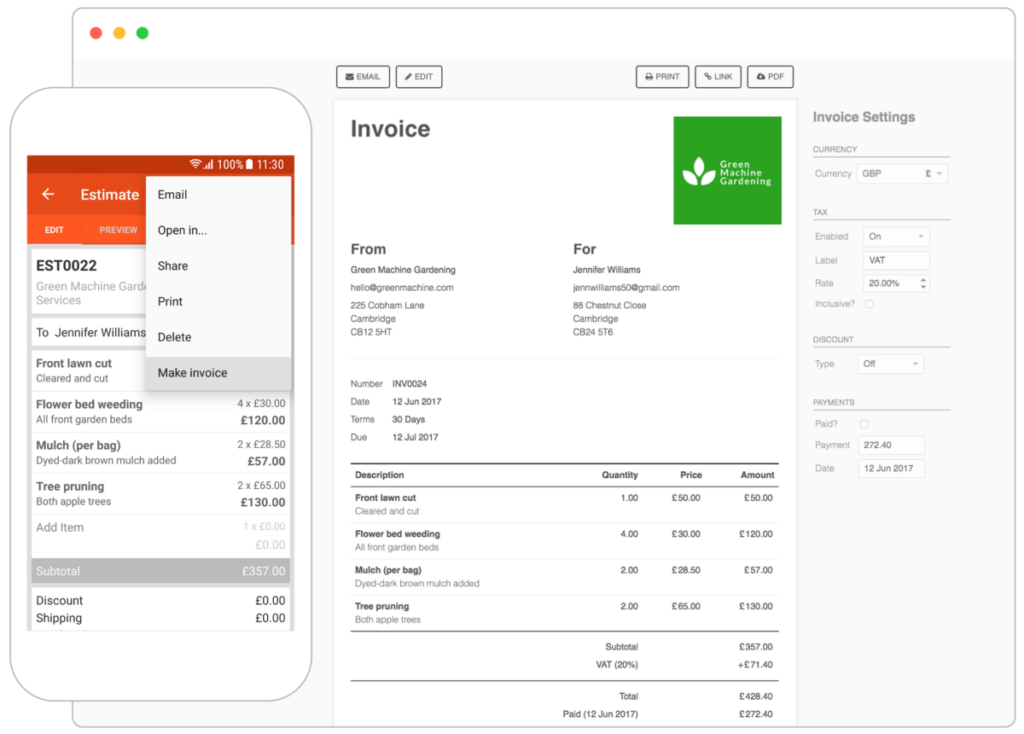Click the Tax Rate stepper arrows
This screenshot has height=734, width=1024.
[923, 283]
